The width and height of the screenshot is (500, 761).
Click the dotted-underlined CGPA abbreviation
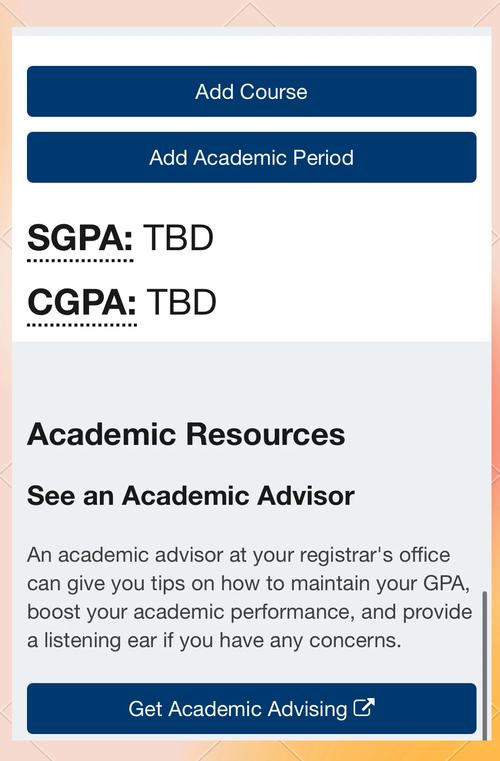coord(82,303)
